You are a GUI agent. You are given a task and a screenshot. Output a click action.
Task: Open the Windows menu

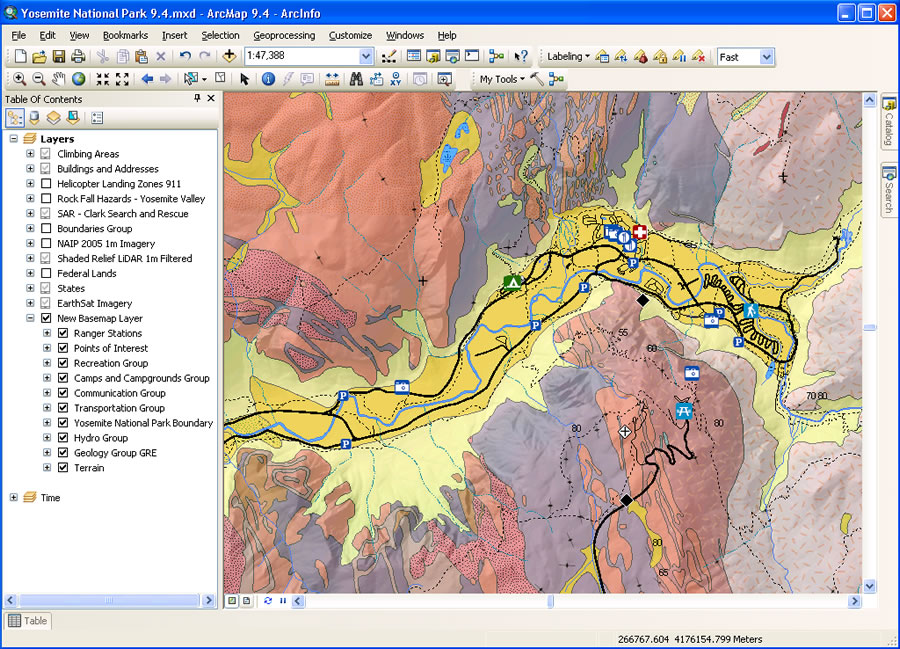405,35
